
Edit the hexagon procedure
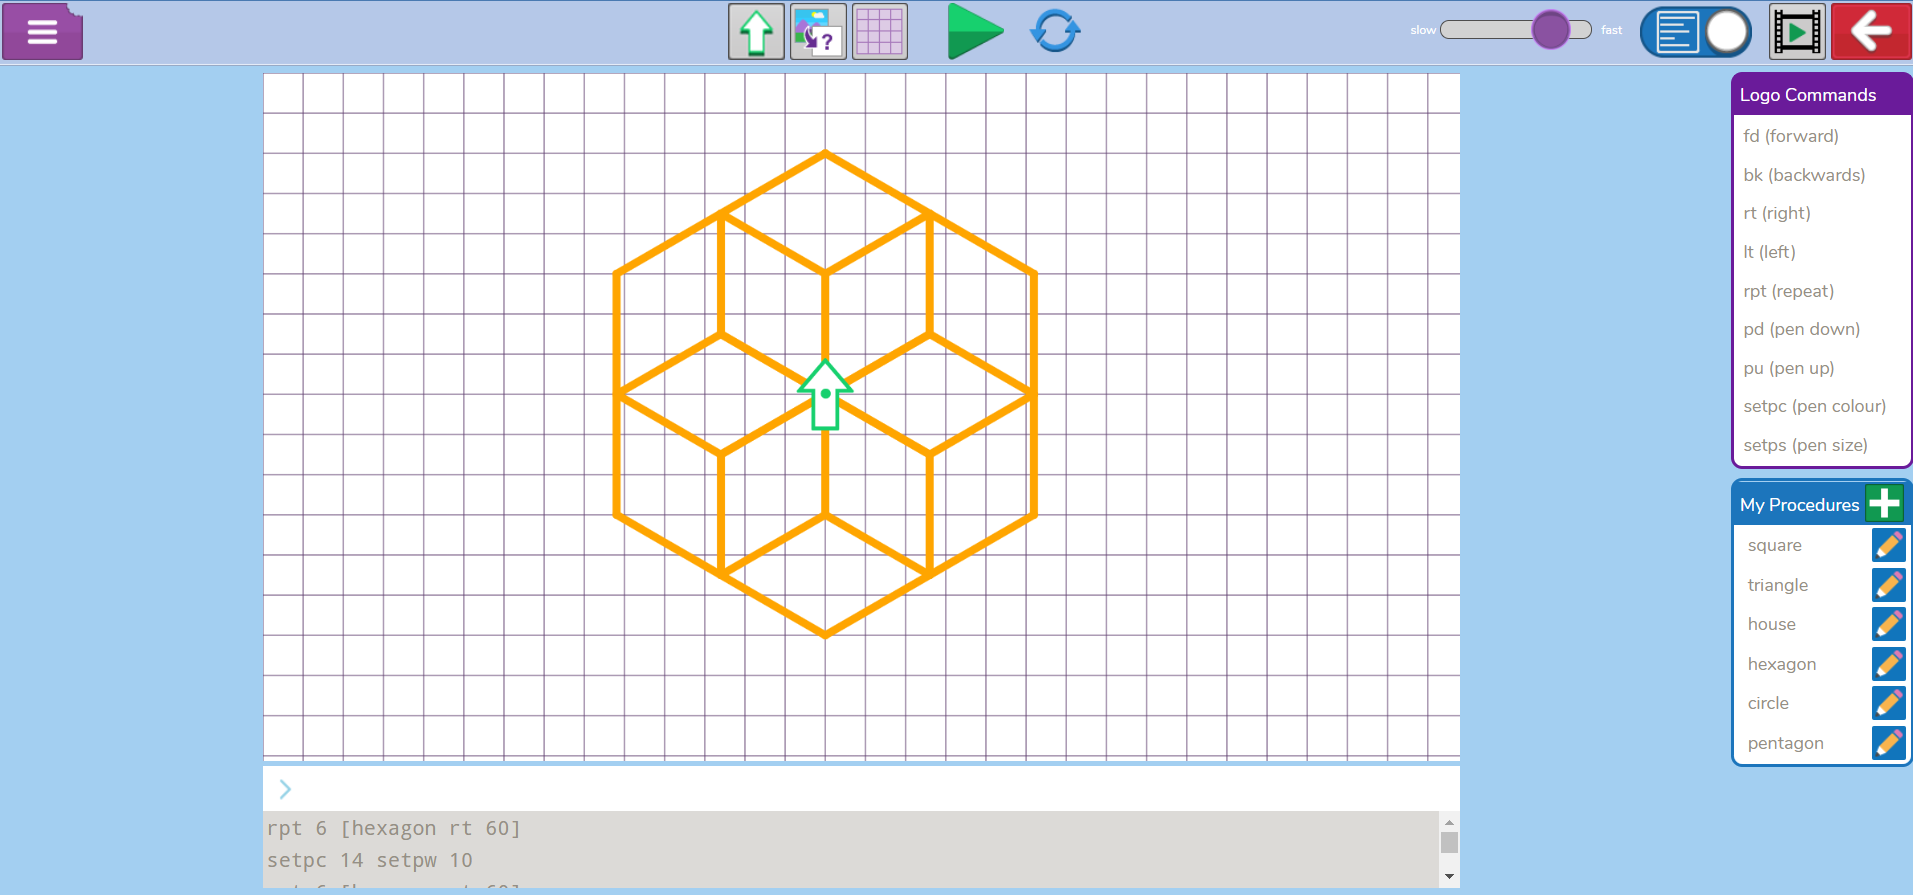coord(1888,664)
